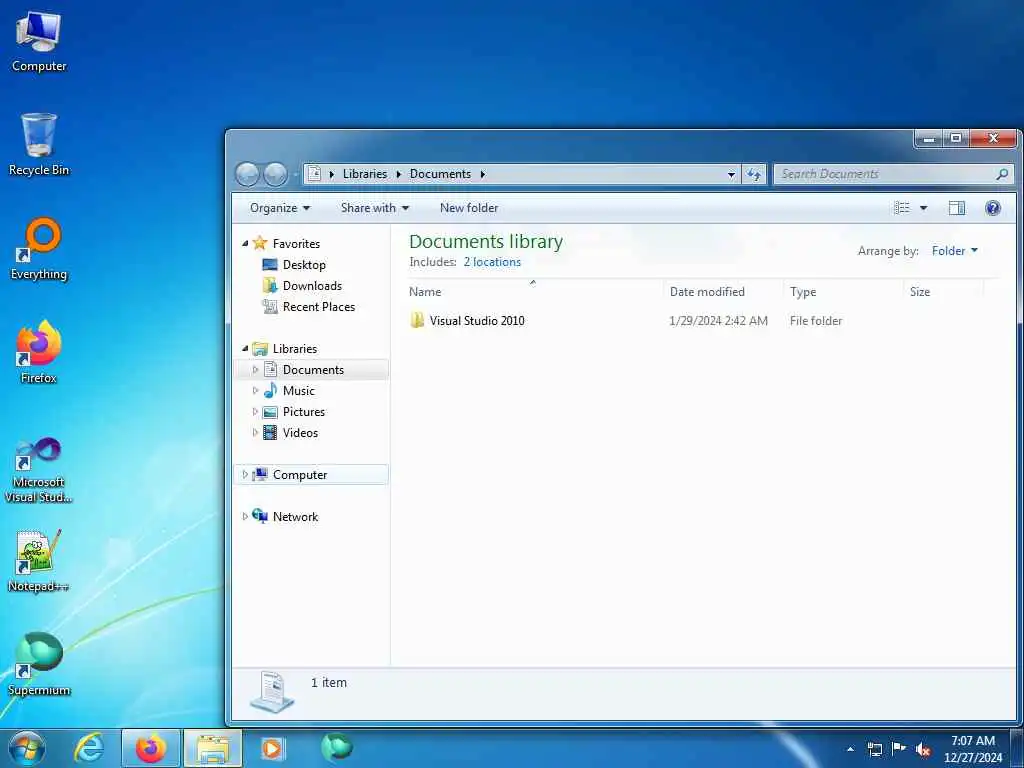Open the Help question mark icon
The height and width of the screenshot is (768, 1024).
tap(993, 208)
